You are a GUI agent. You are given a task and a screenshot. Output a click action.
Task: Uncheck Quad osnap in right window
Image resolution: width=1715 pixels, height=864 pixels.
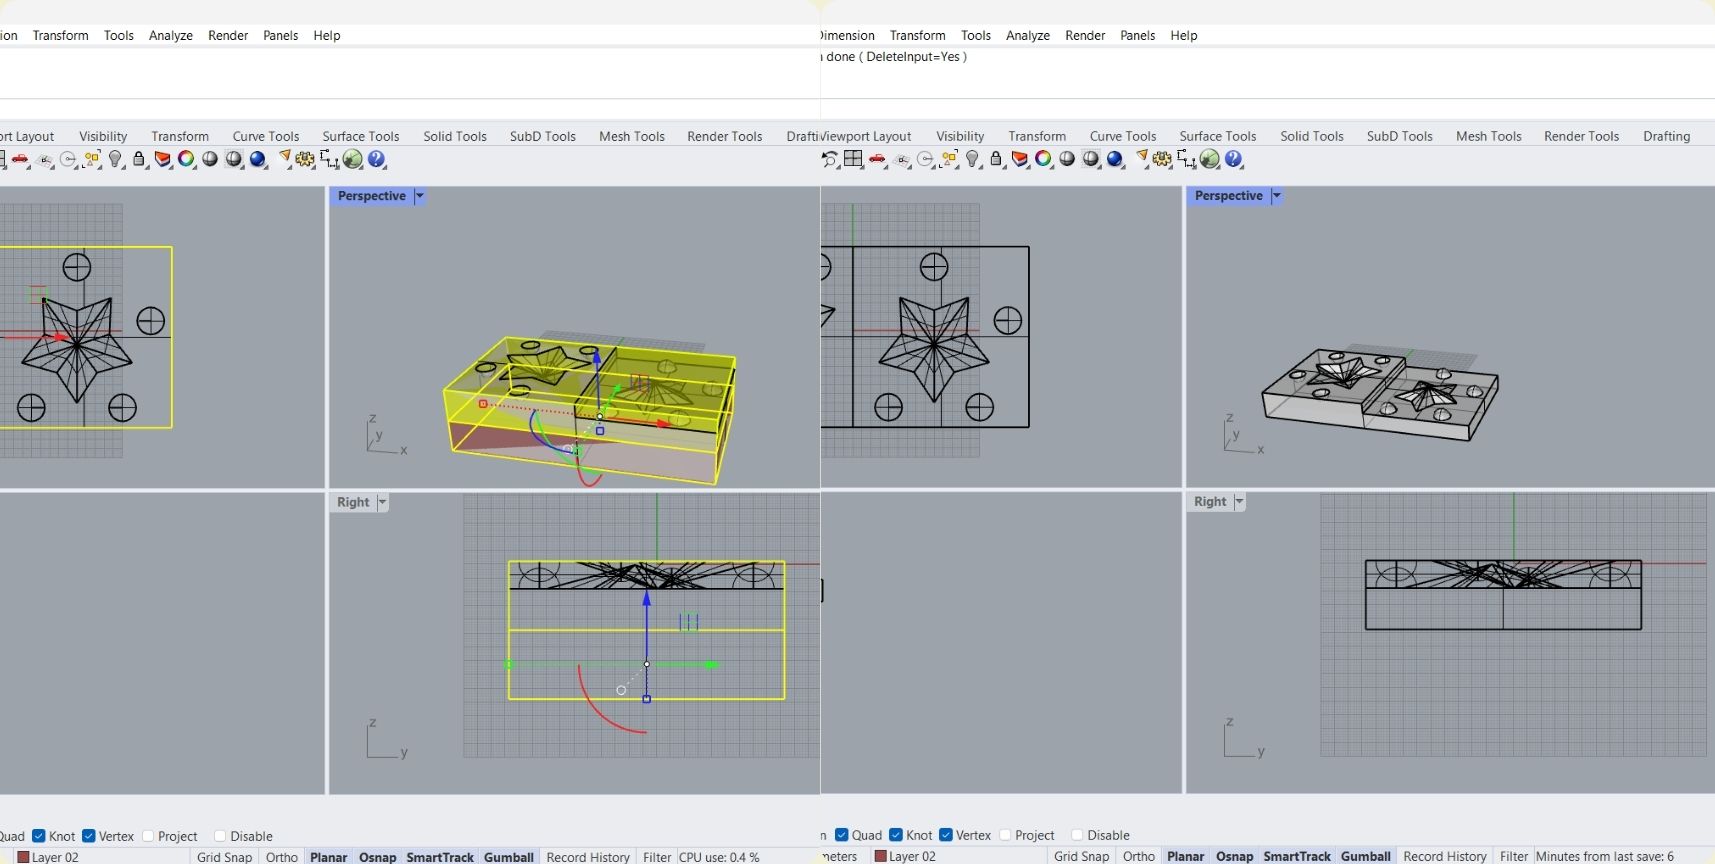pyautogui.click(x=841, y=835)
